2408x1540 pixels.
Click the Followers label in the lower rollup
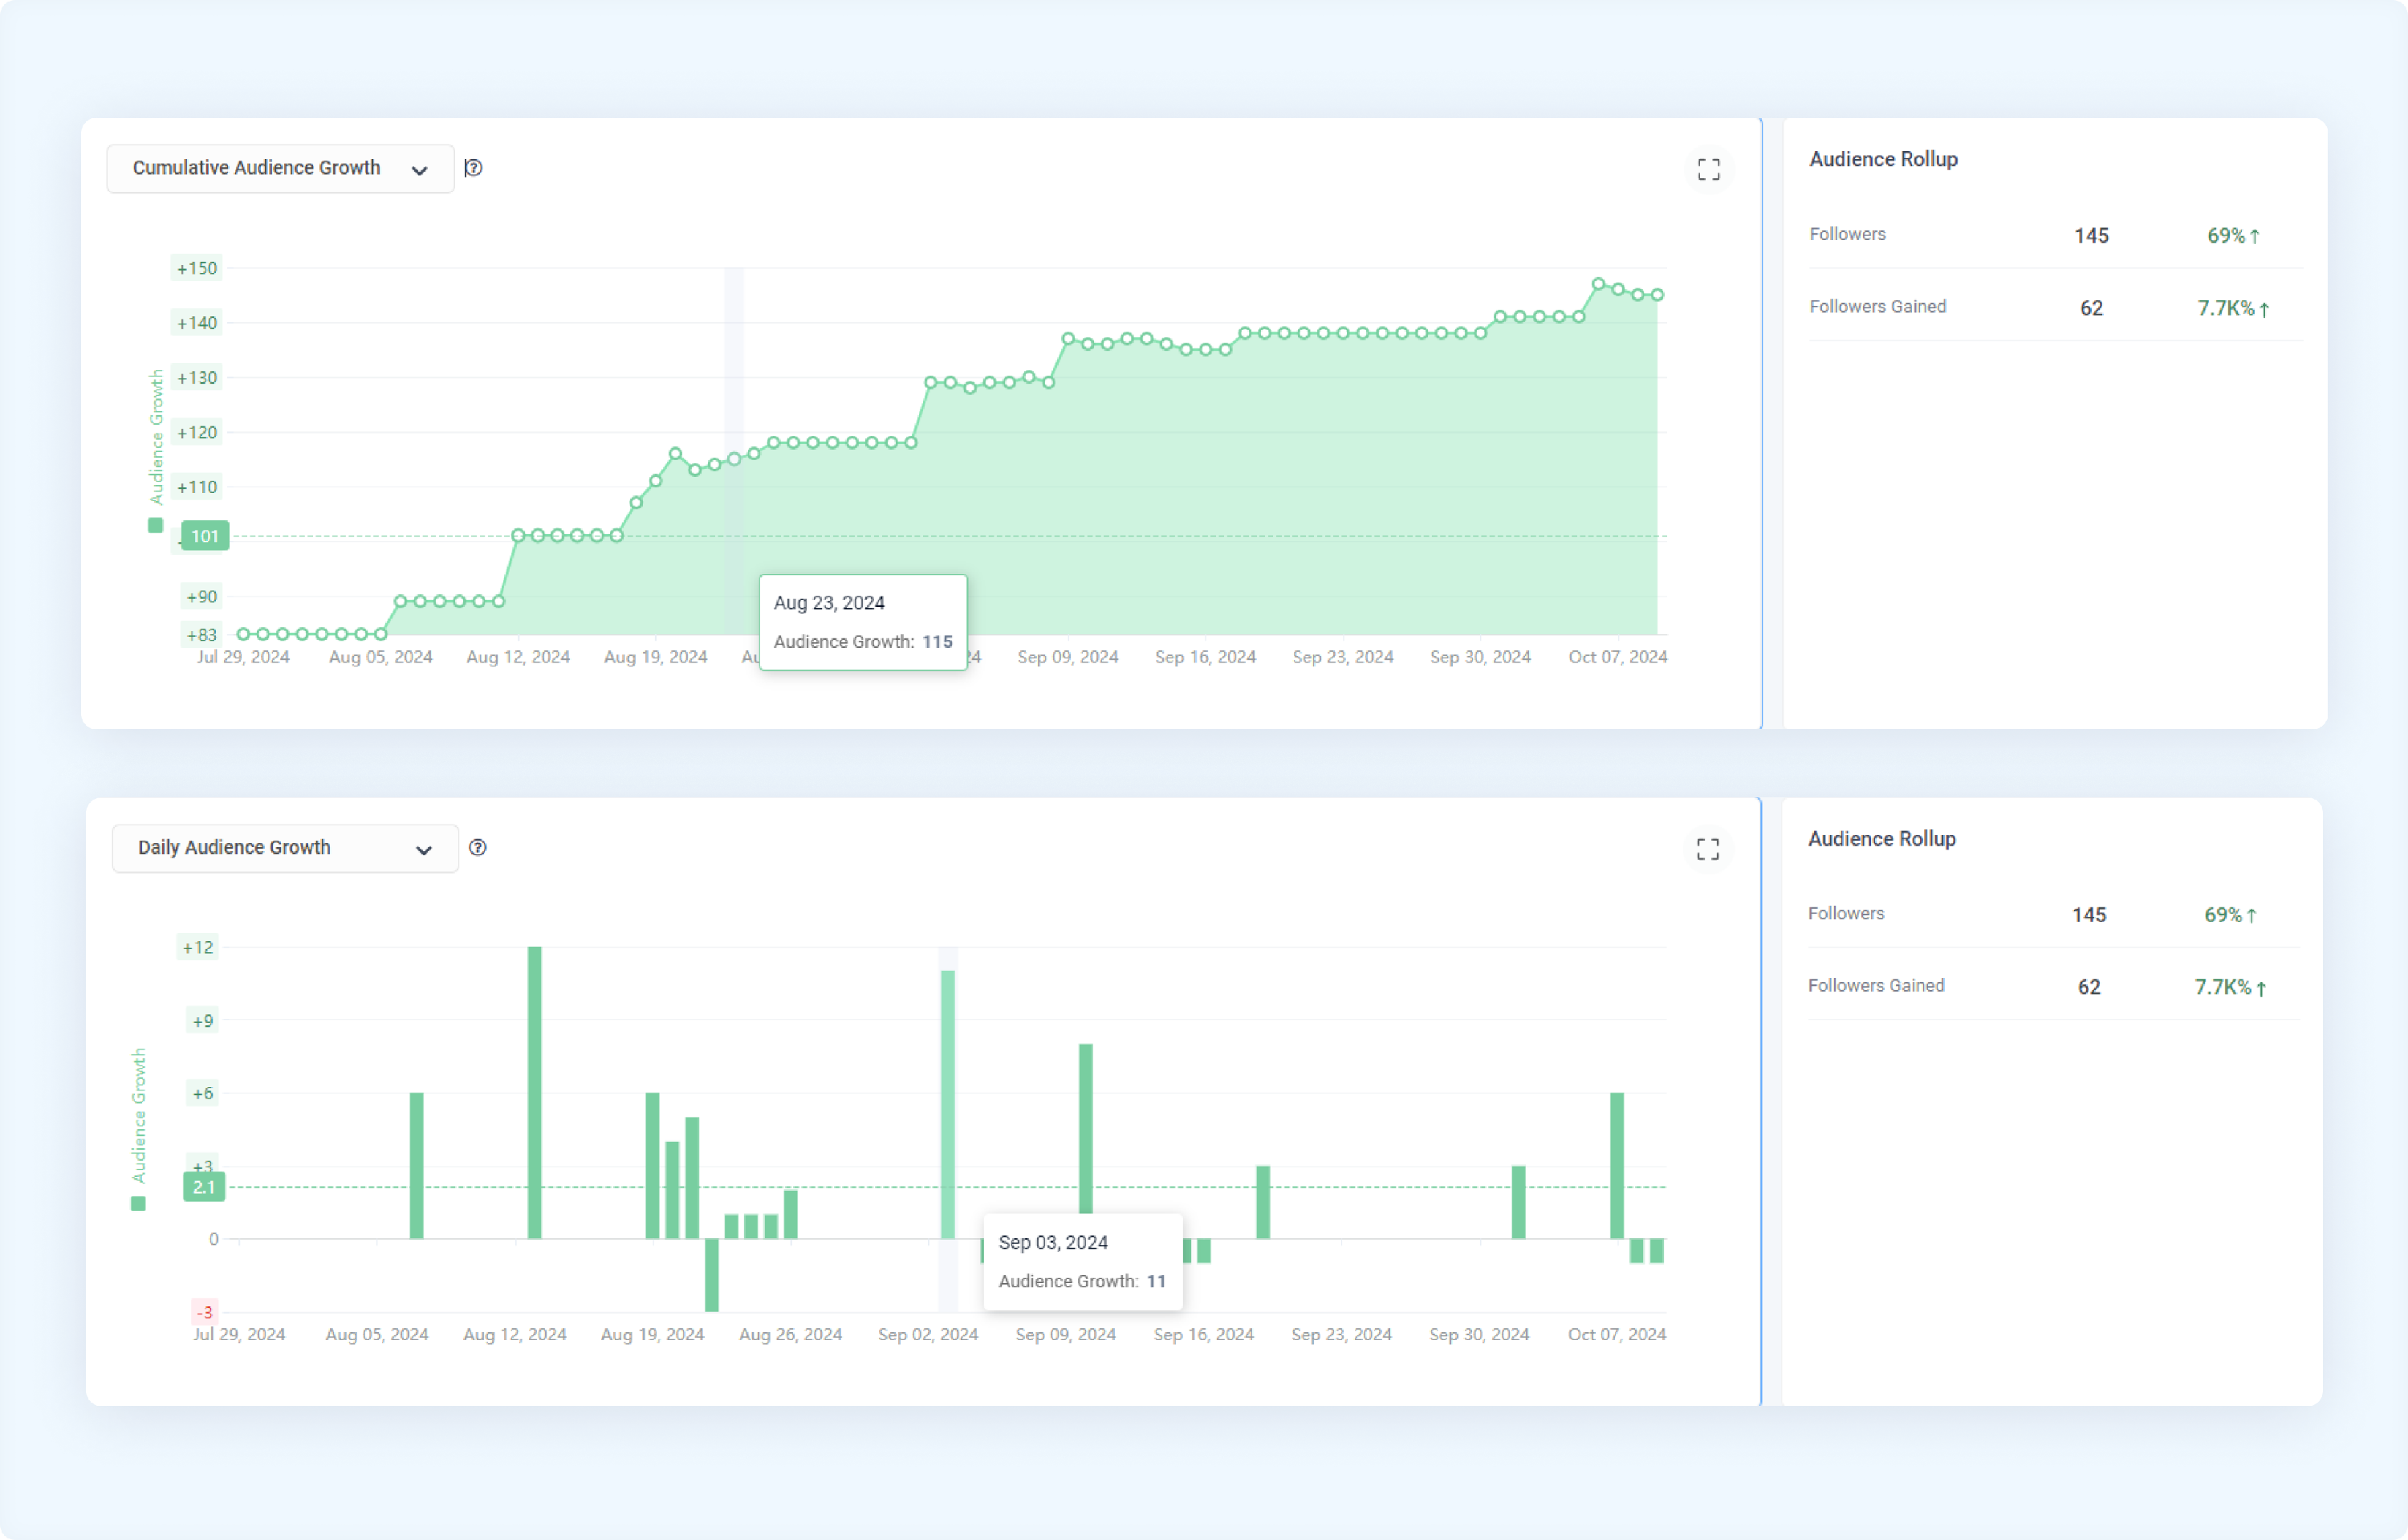pos(1846,914)
